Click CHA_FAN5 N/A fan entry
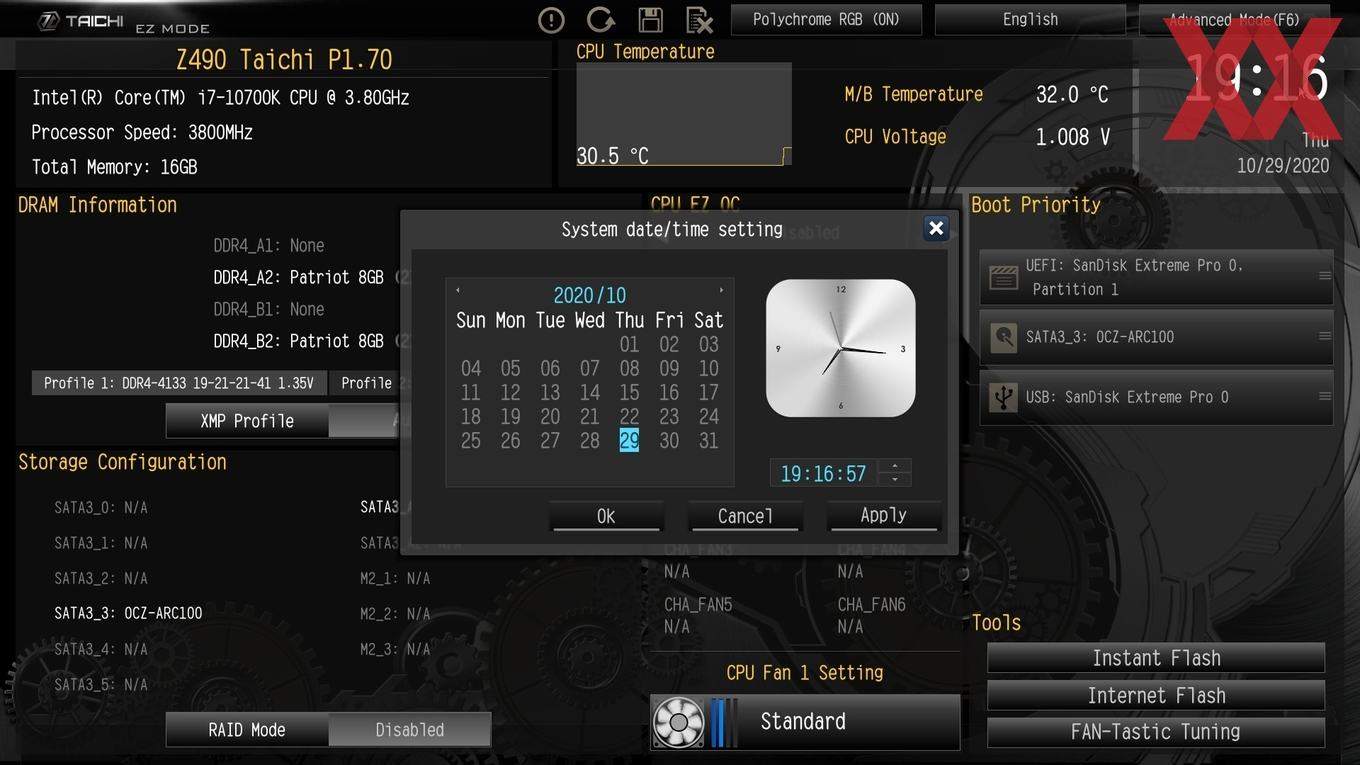 pyautogui.click(x=698, y=615)
